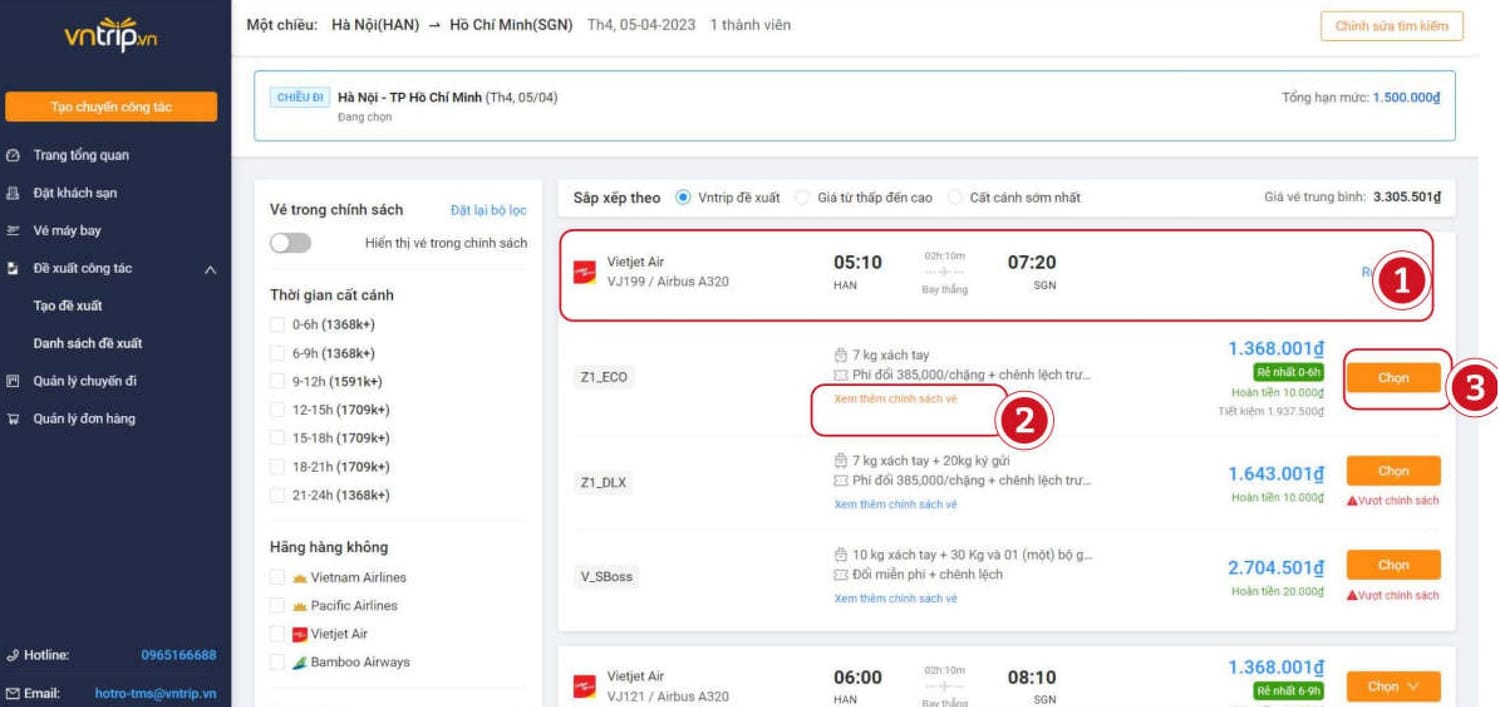Click the Đề xuất công tác sidebar icon
The height and width of the screenshot is (707, 1500).
click(13, 269)
